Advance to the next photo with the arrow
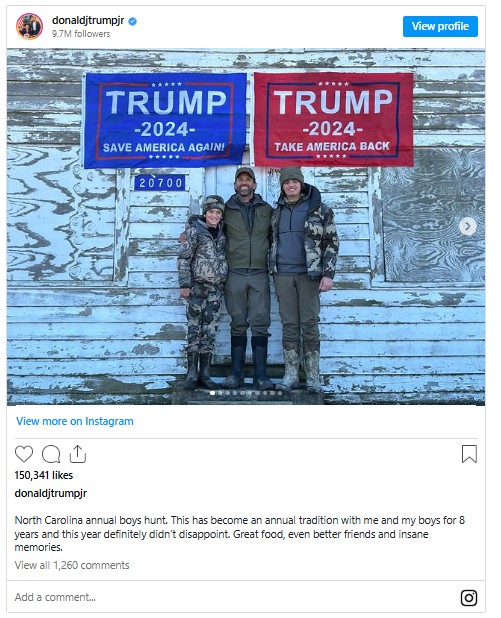The width and height of the screenshot is (501, 618). coord(467,226)
